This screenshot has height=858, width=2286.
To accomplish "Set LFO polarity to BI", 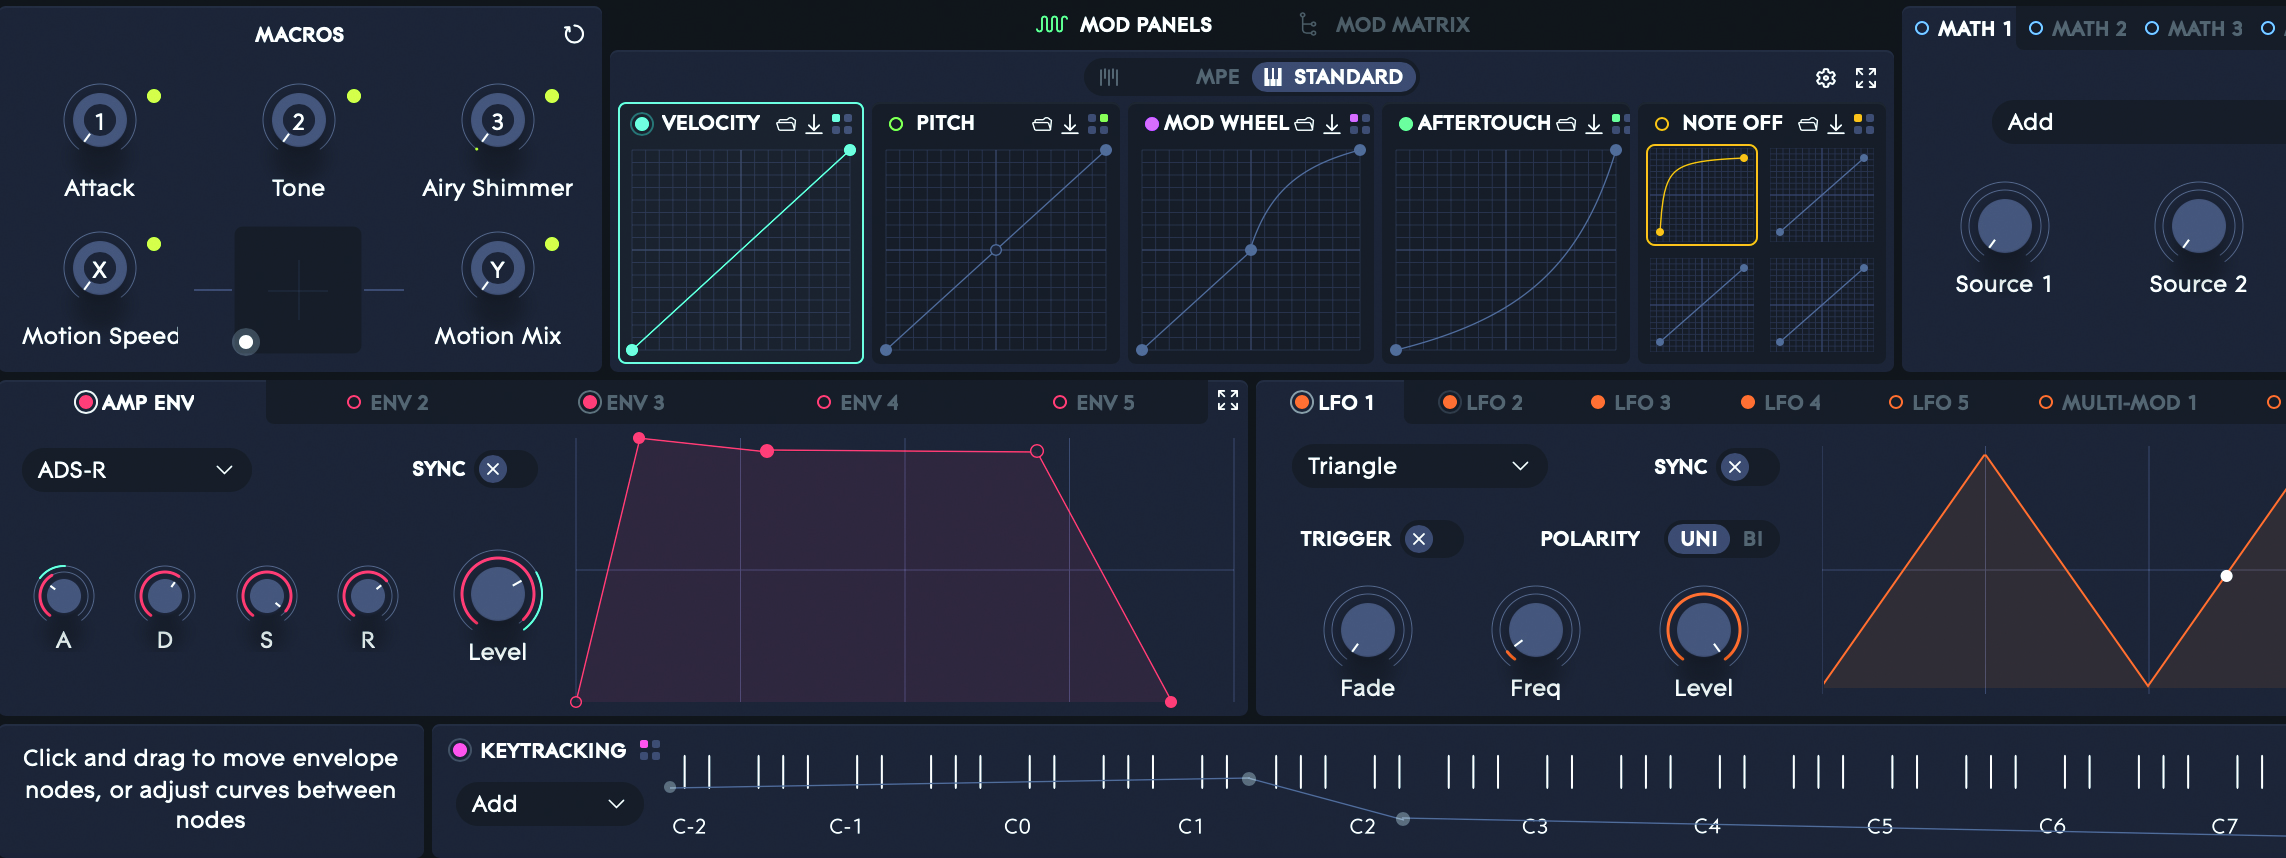I will click(x=1752, y=539).
